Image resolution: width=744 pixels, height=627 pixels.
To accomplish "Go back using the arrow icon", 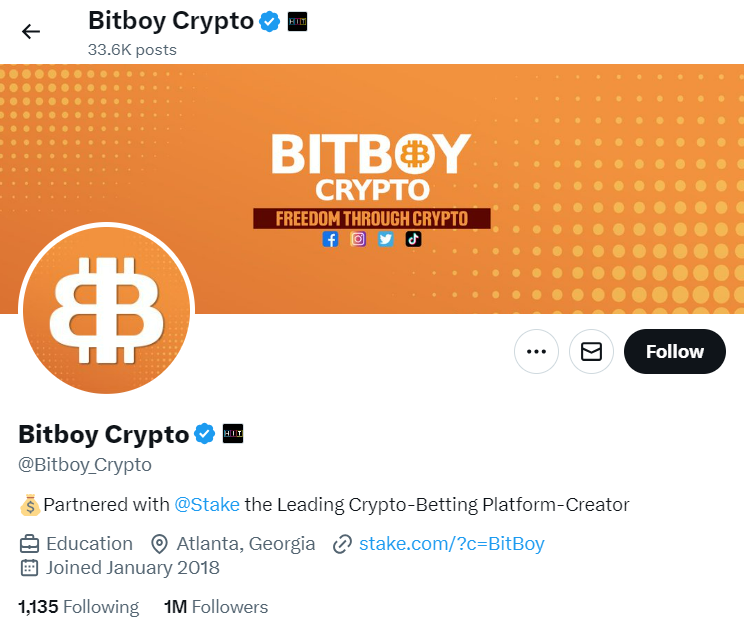I will click(x=31, y=32).
